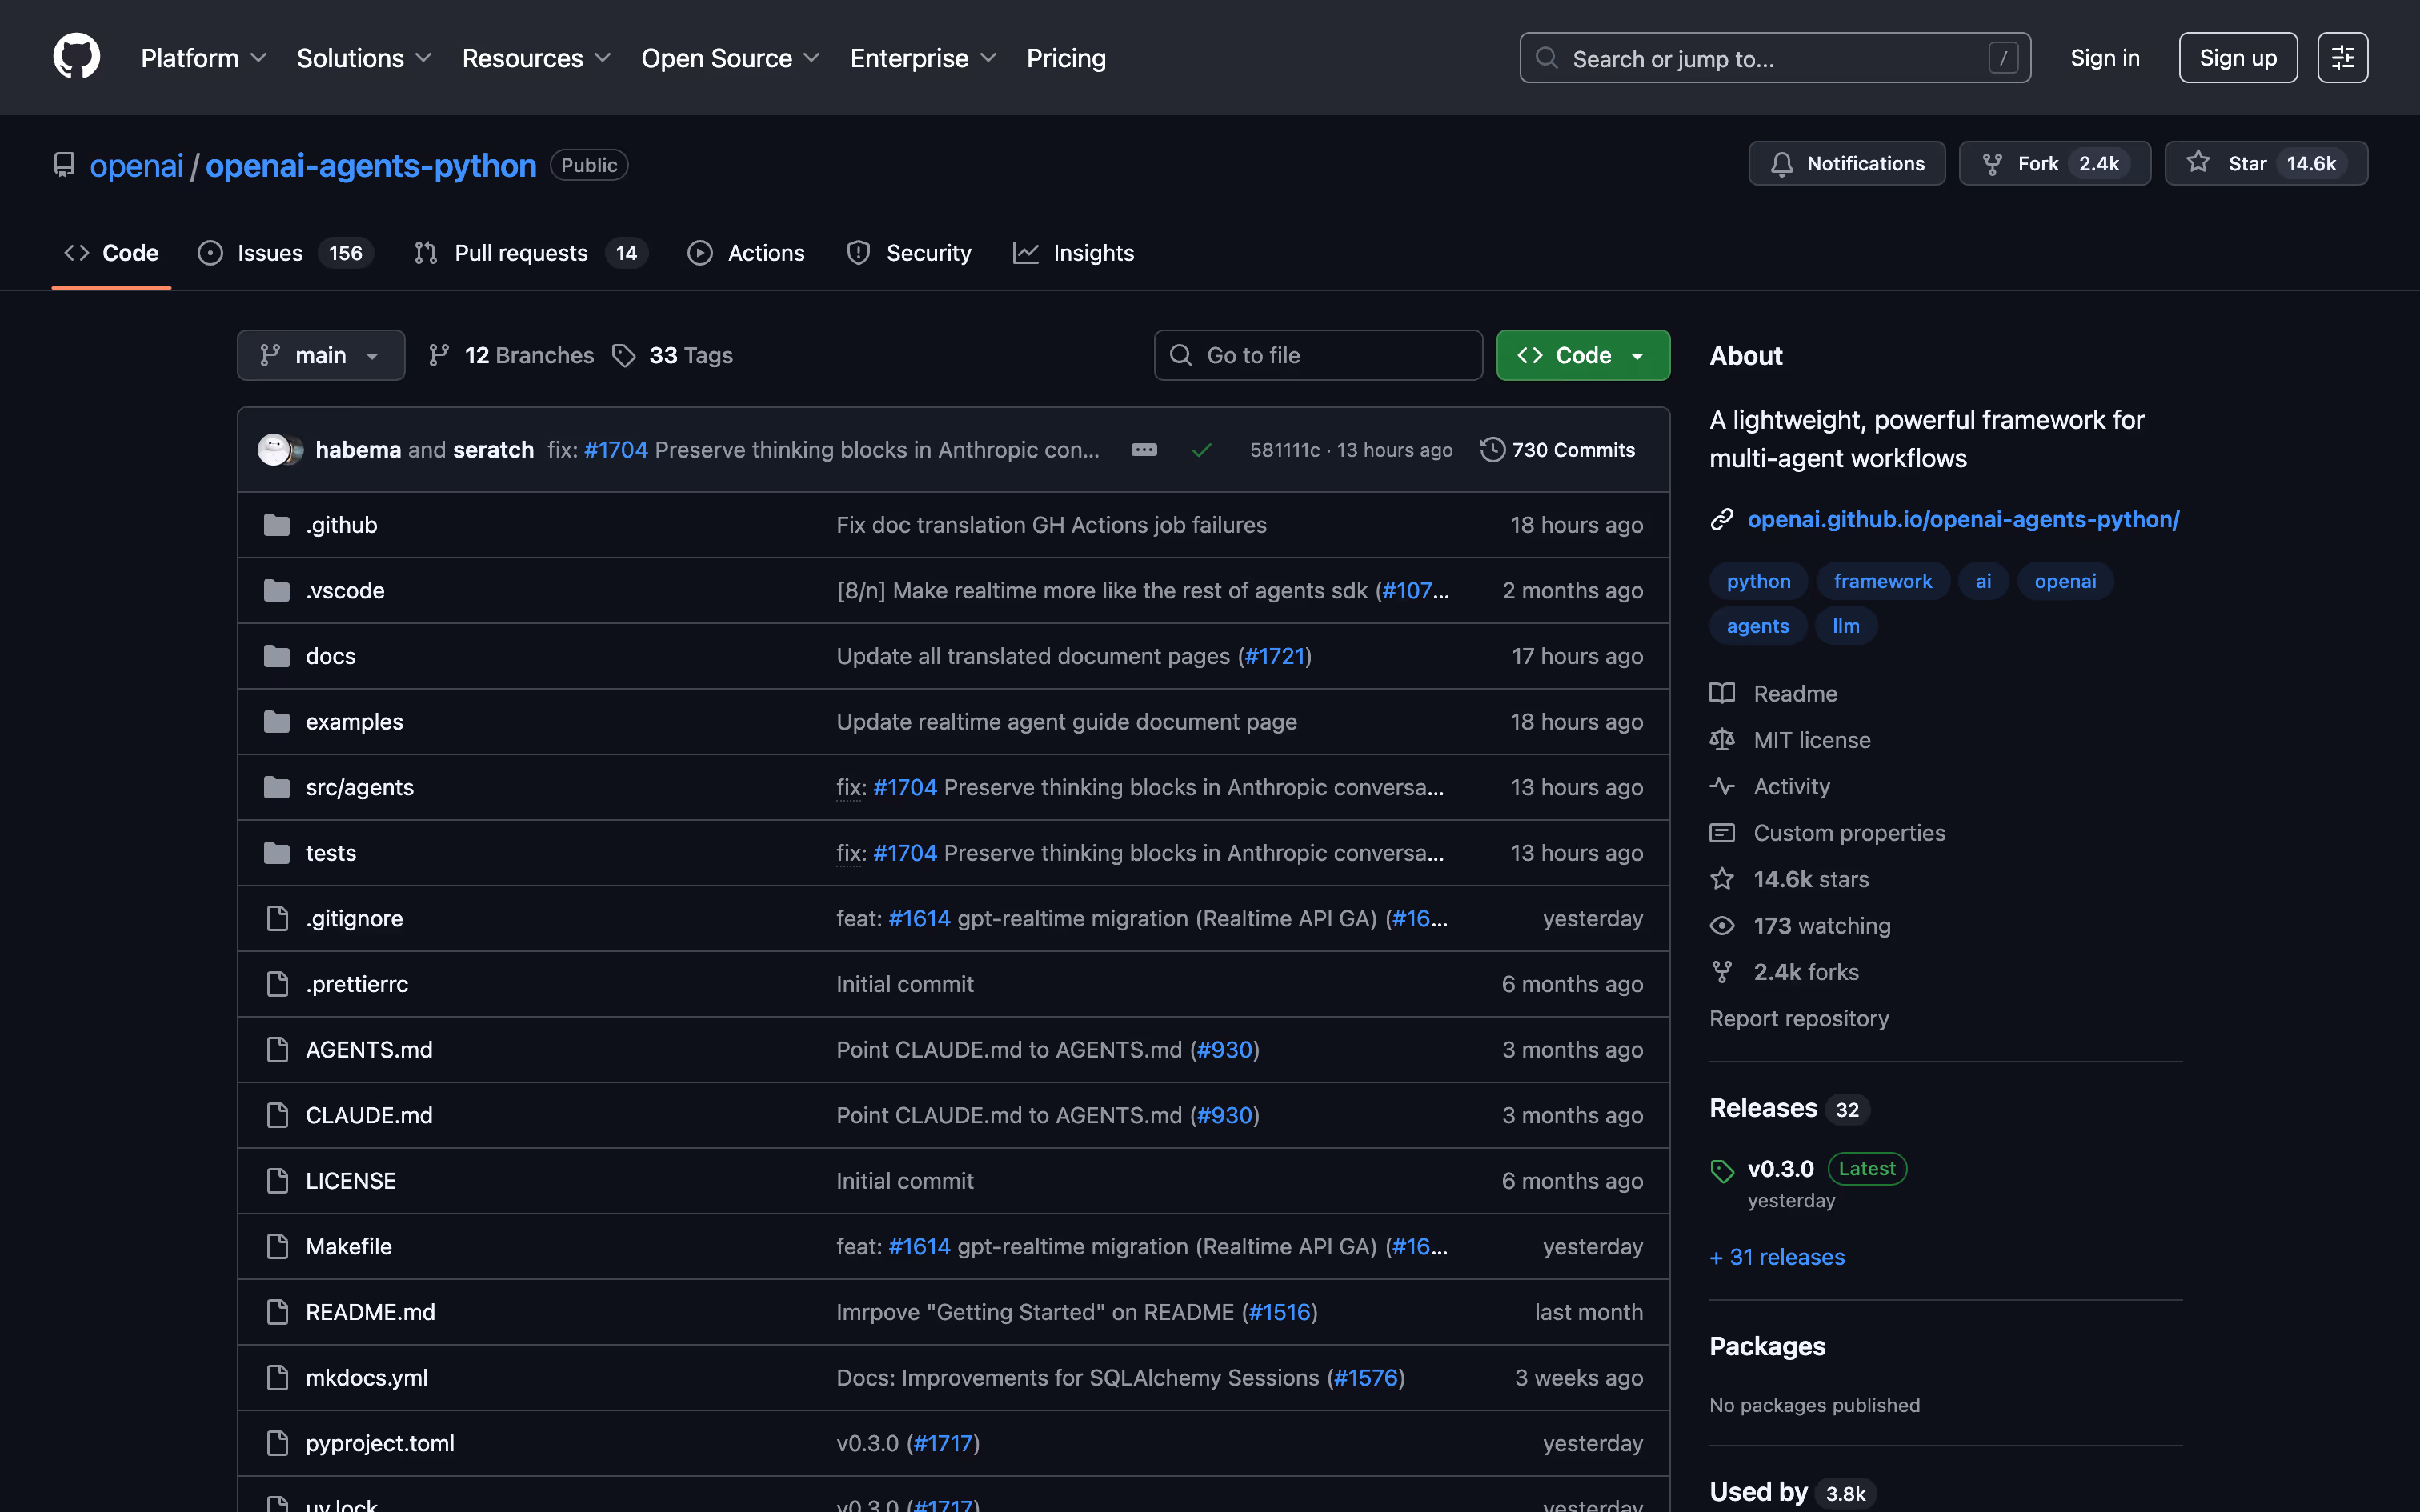This screenshot has width=2420, height=1512.
Task: Click the Sign up button
Action: click(2237, 58)
